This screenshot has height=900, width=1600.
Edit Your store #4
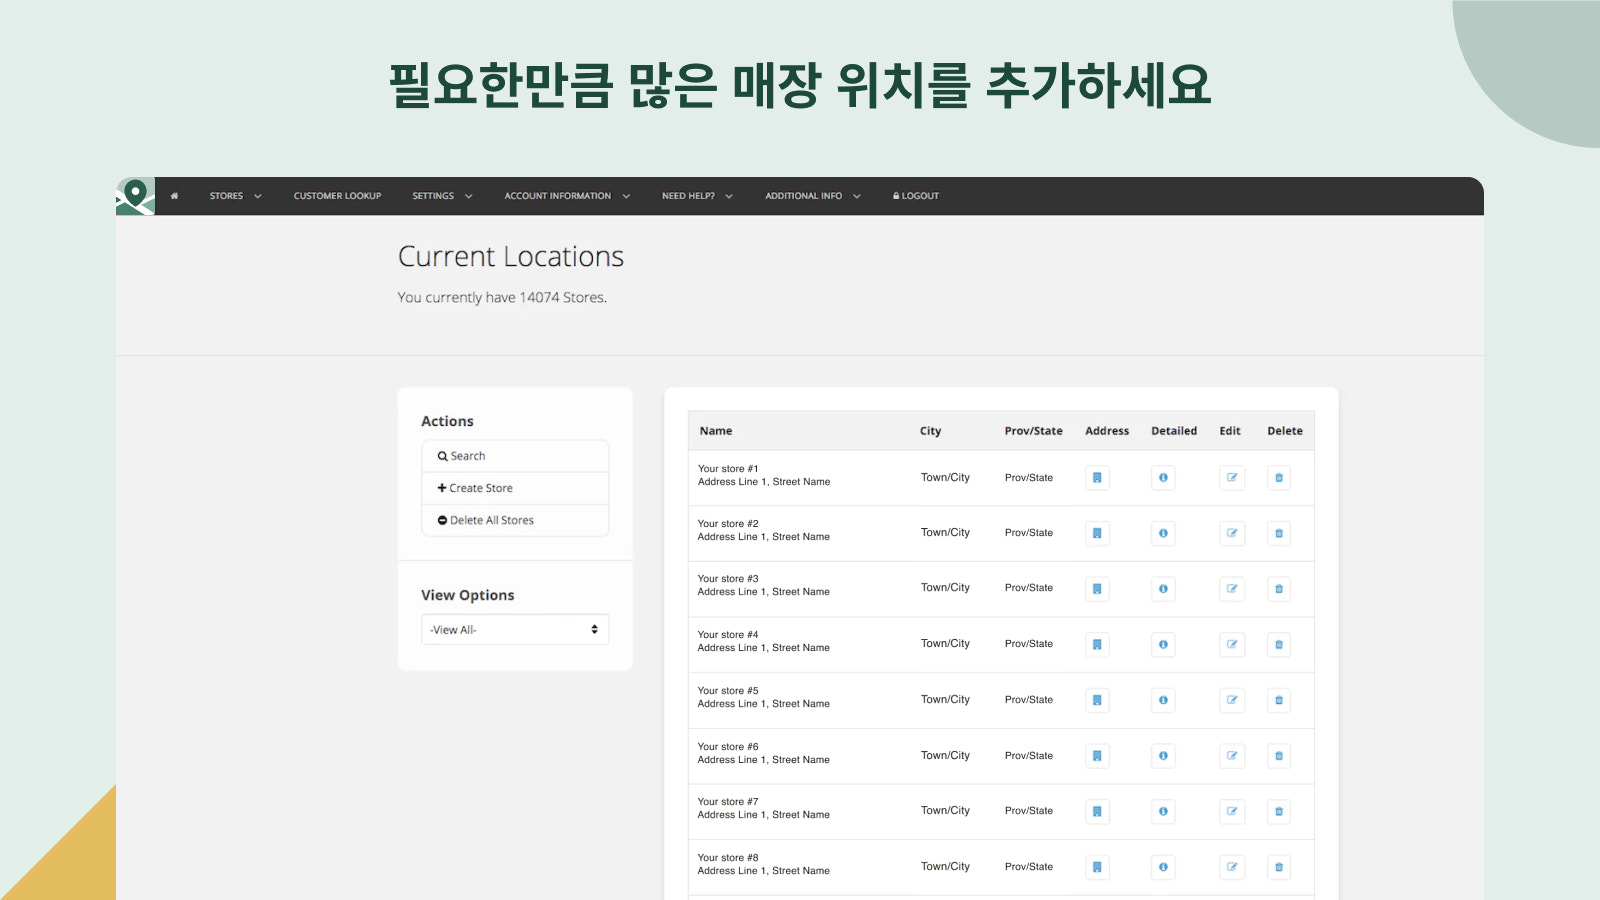(1232, 645)
